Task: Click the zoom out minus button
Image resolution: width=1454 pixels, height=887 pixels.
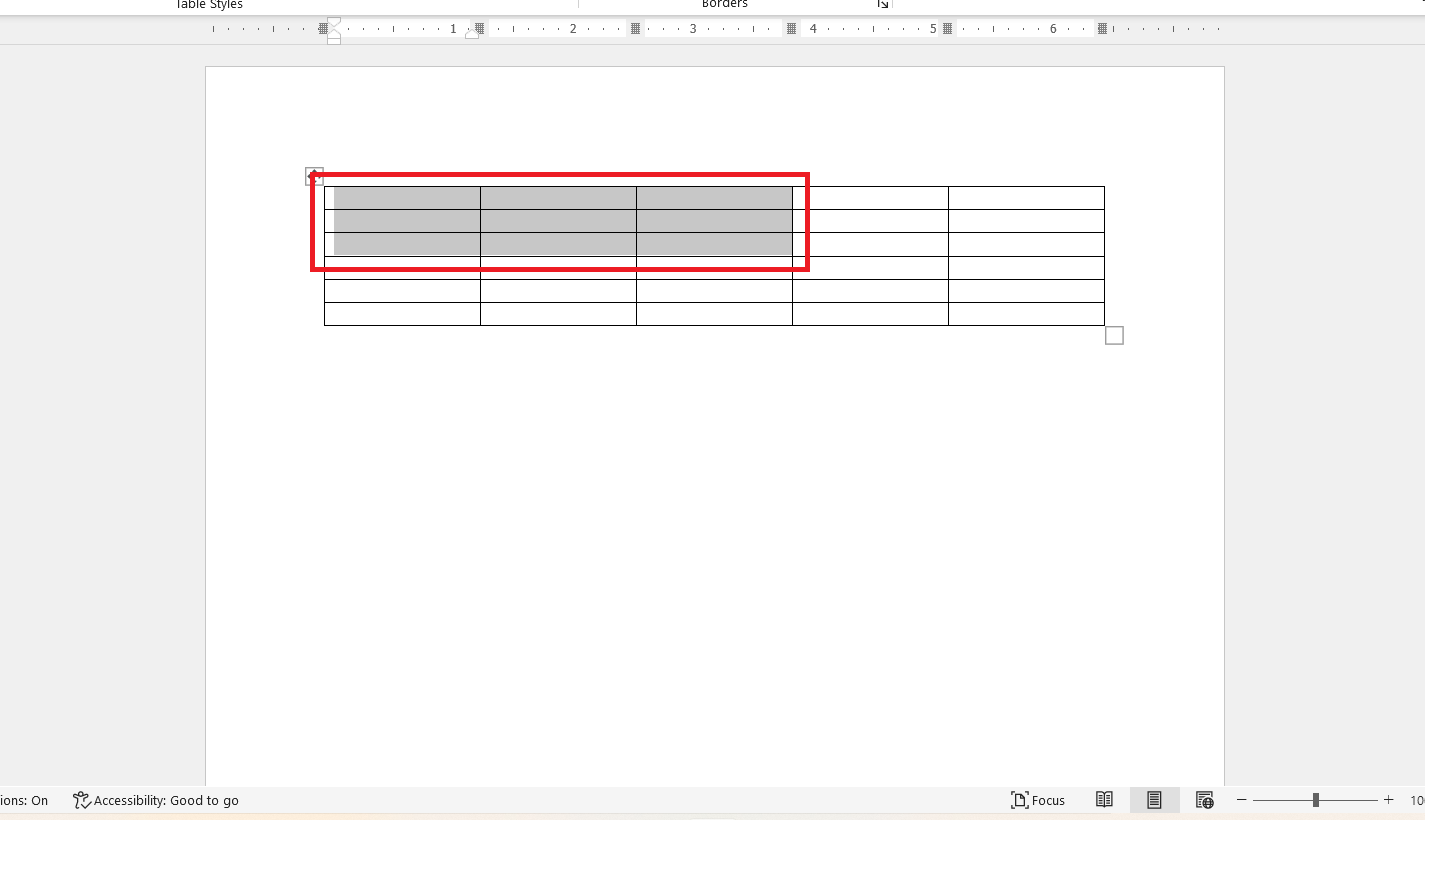Action: point(1242,800)
